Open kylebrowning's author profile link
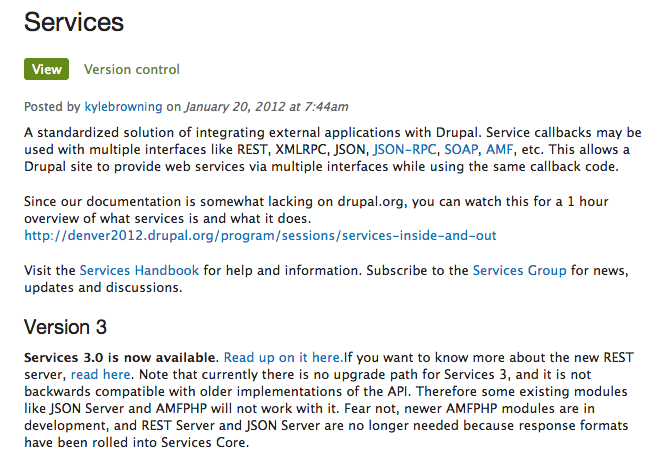The image size is (660, 459). pos(124,106)
